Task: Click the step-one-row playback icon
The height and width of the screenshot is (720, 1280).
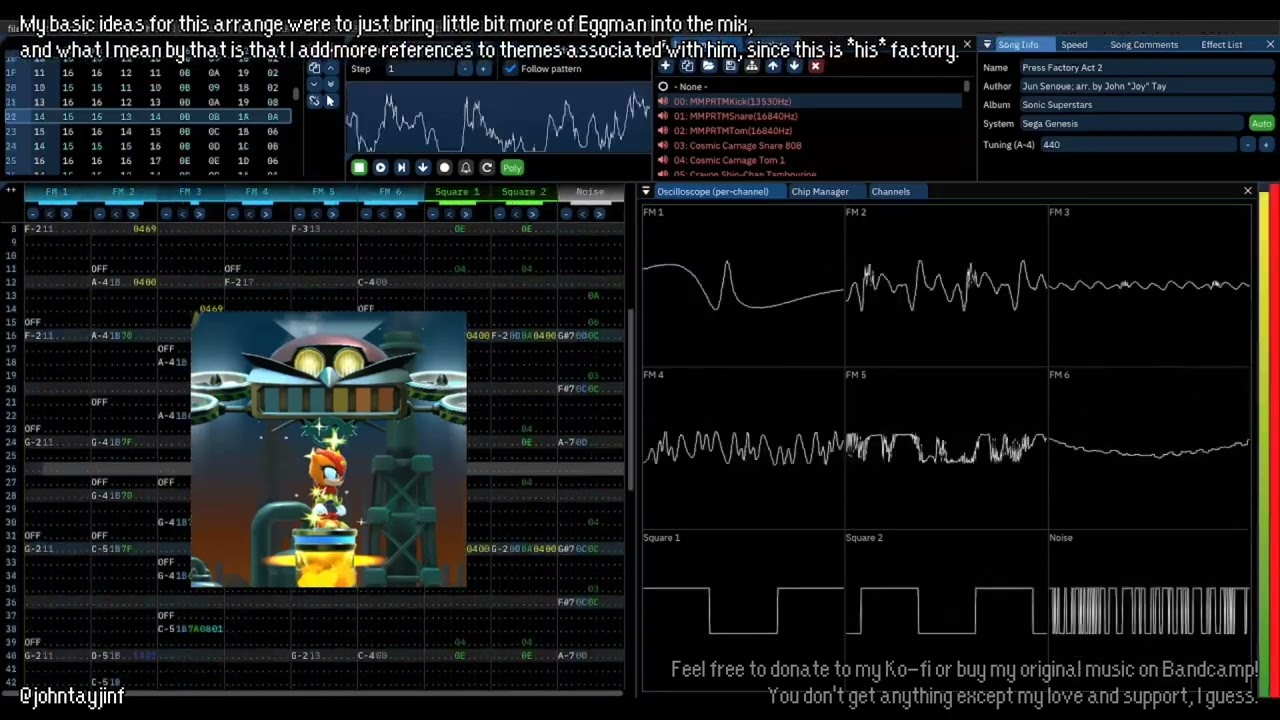Action: pyautogui.click(x=401, y=168)
